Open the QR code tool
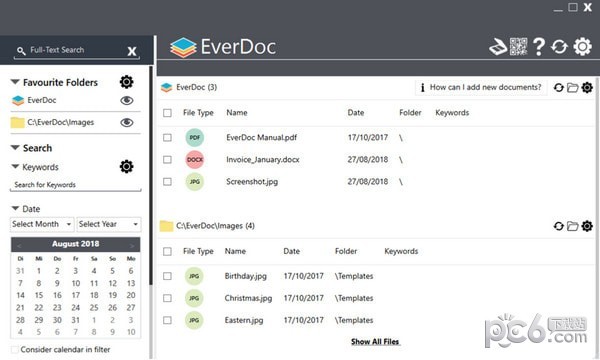The width and height of the screenshot is (600, 360). [518, 47]
